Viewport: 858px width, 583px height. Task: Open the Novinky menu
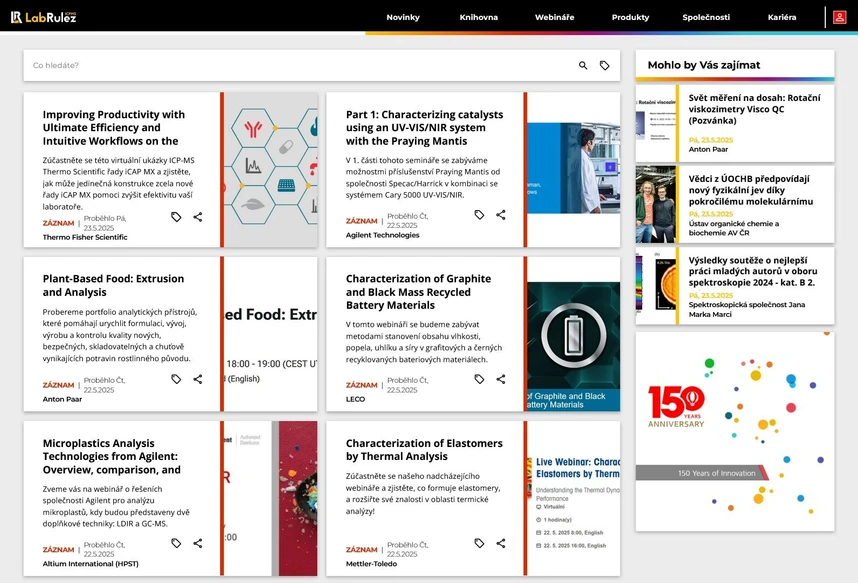coord(403,17)
